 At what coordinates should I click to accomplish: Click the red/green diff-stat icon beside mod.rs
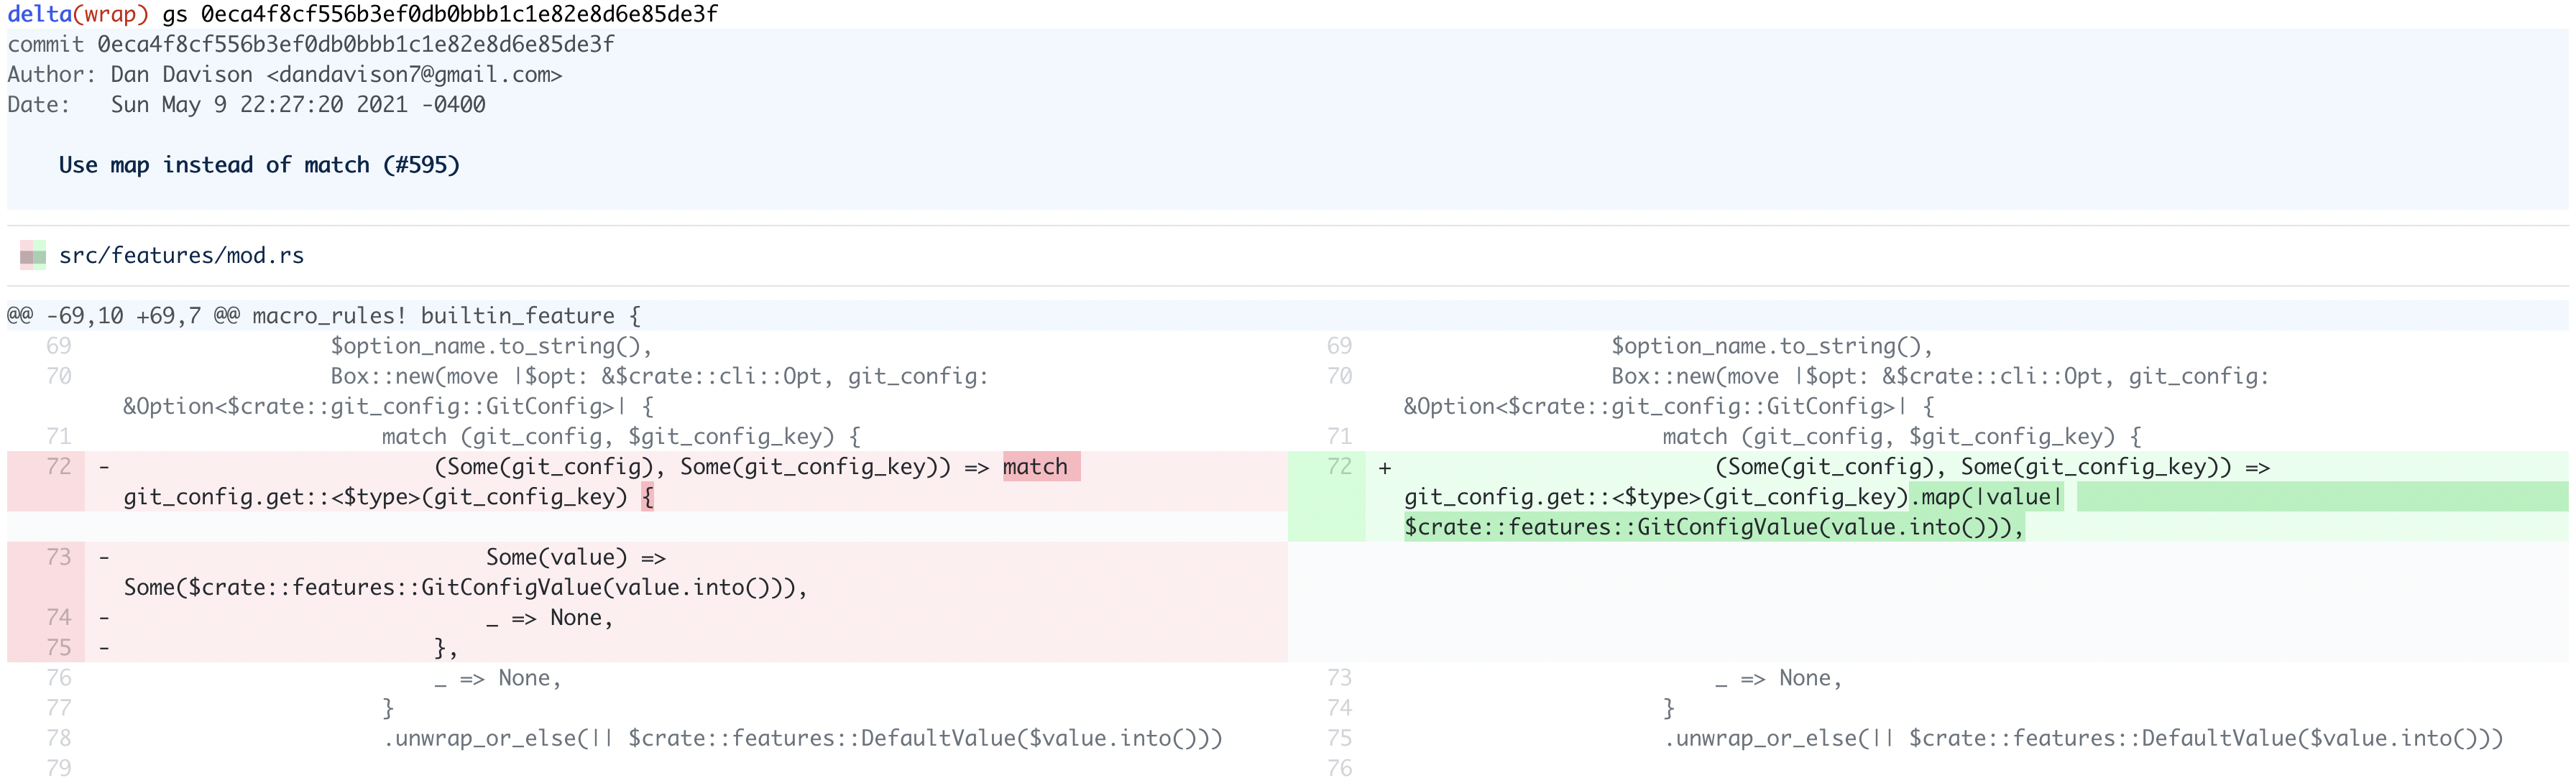pos(33,255)
